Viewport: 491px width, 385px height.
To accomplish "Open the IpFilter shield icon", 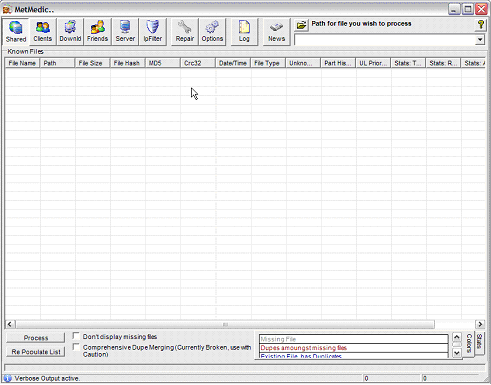I will [x=153, y=31].
